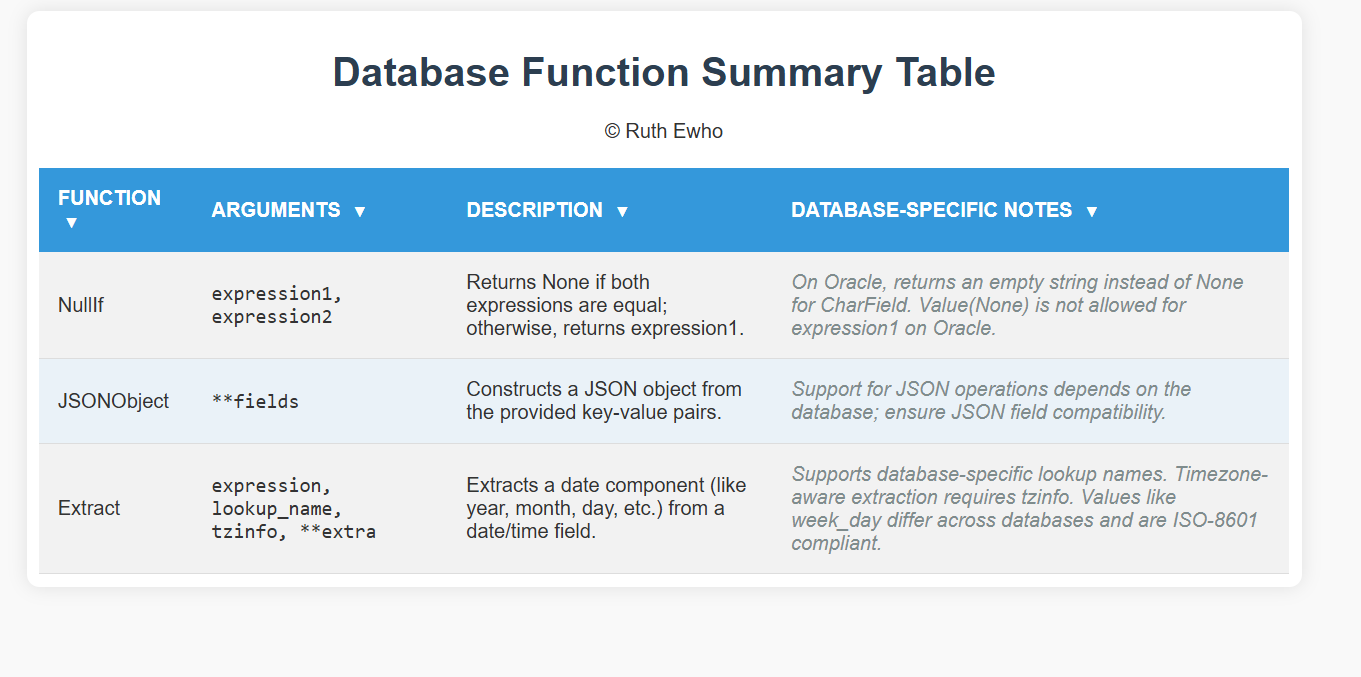Click the sort arrow beside Description header

pos(622,211)
